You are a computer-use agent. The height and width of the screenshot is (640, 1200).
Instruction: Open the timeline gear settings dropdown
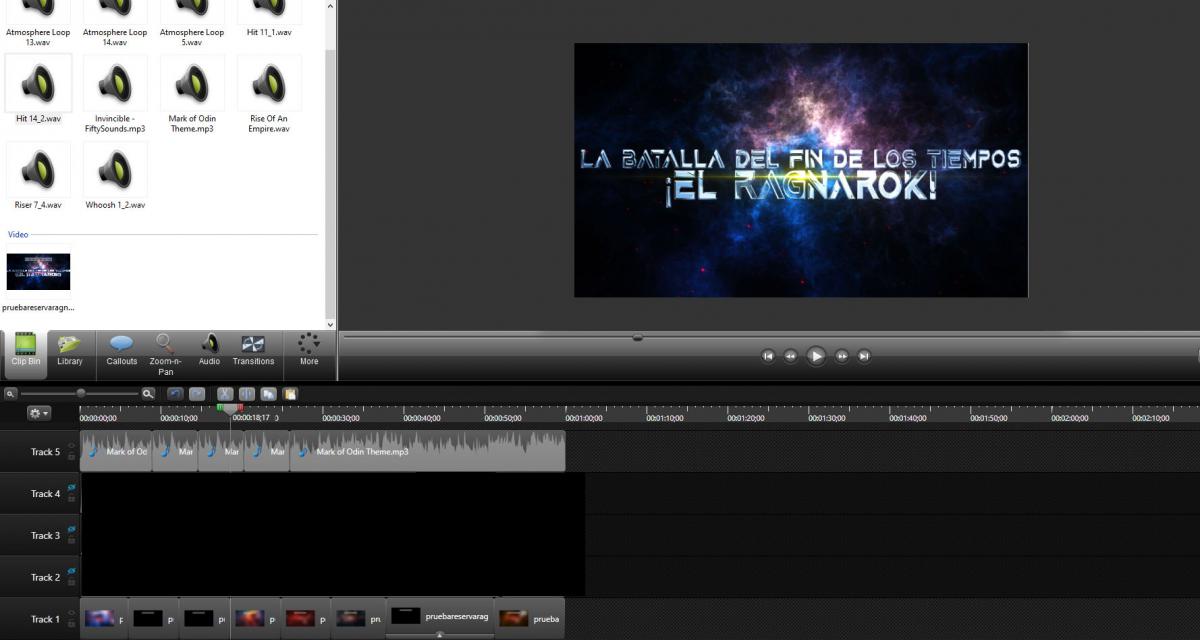[39, 413]
